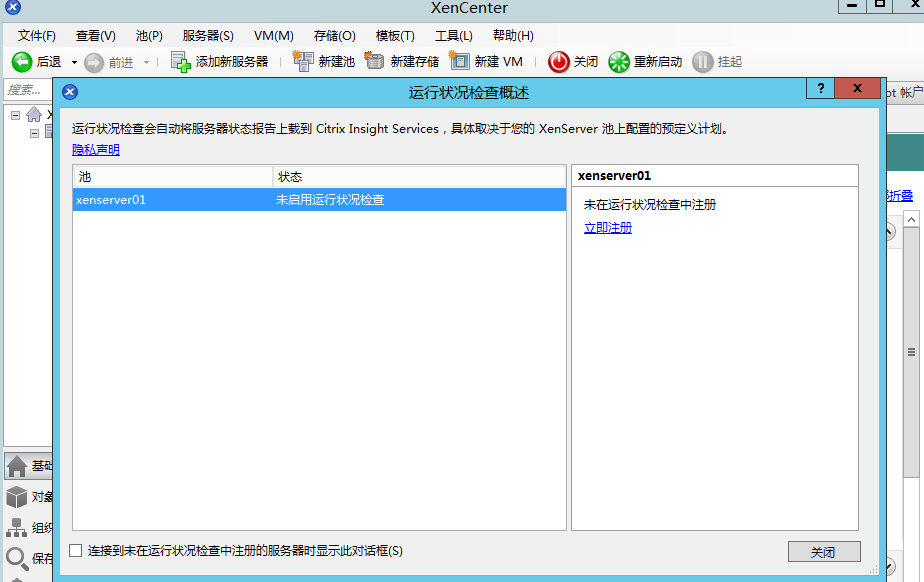The width and height of the screenshot is (924, 582).
Task: Click the 折叠 collapse link in main window
Action: 900,196
